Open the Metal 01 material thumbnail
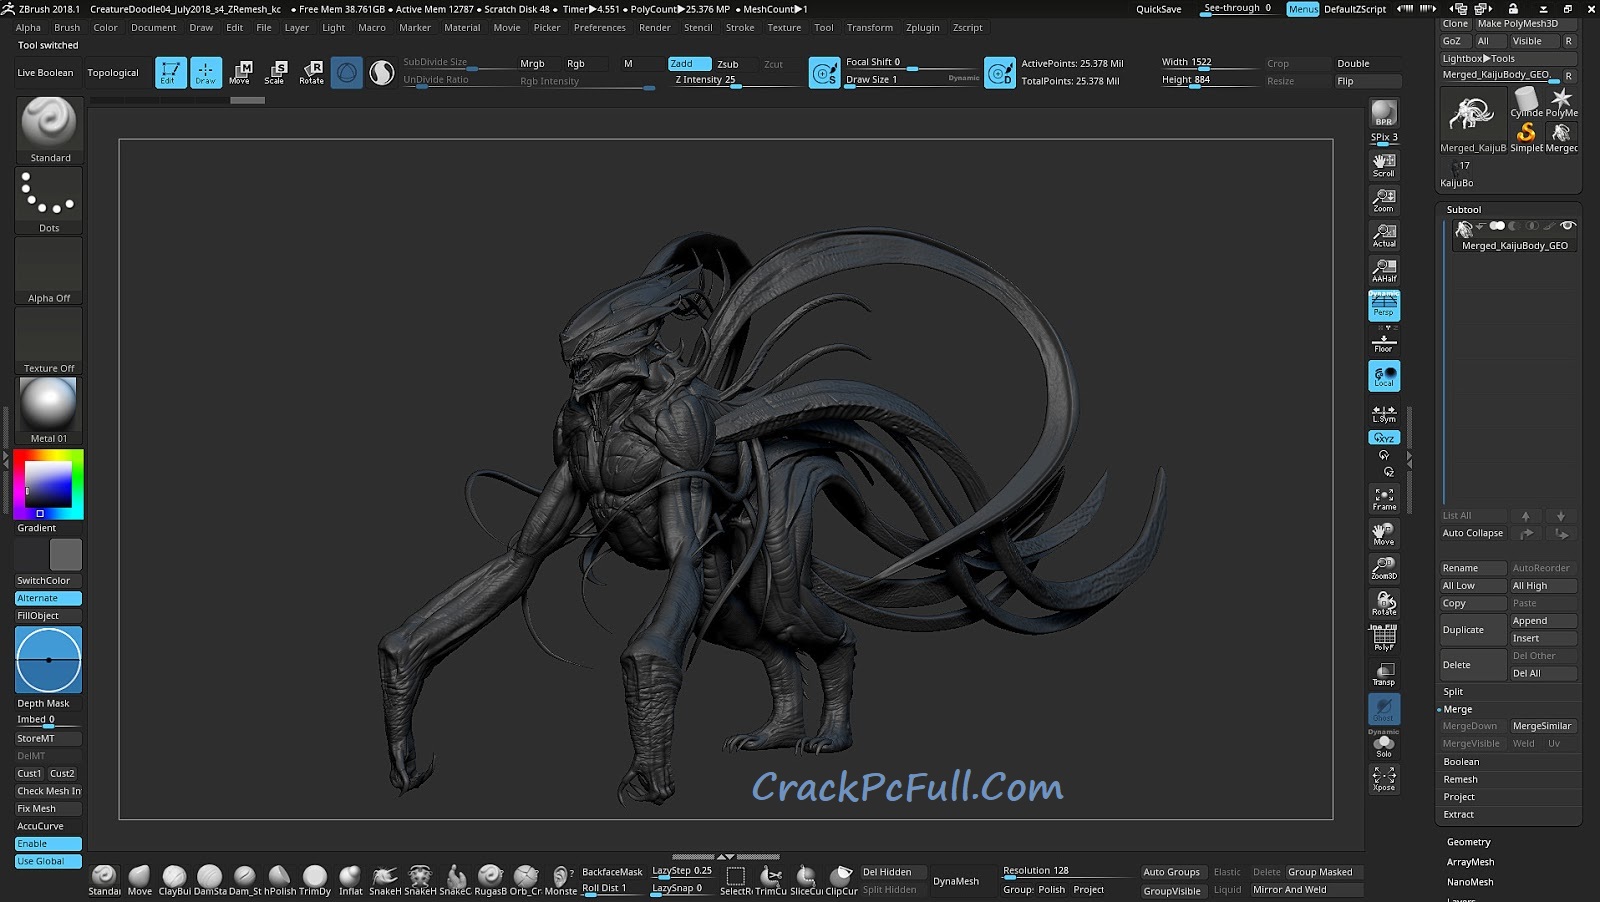 coord(49,405)
